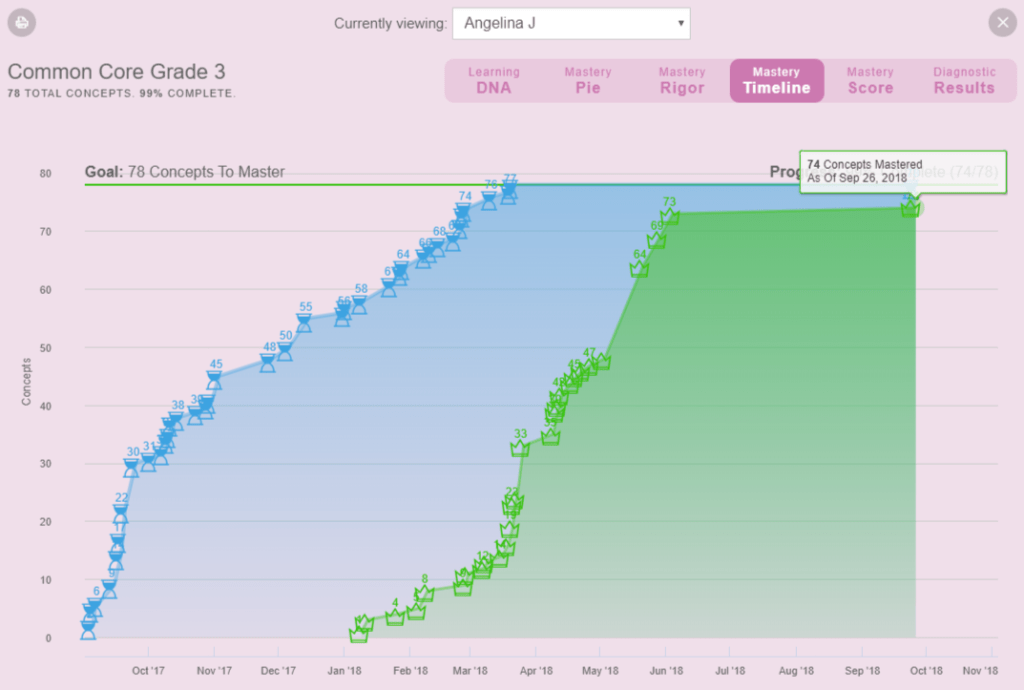Click the print icon in top-left corner

21,22
